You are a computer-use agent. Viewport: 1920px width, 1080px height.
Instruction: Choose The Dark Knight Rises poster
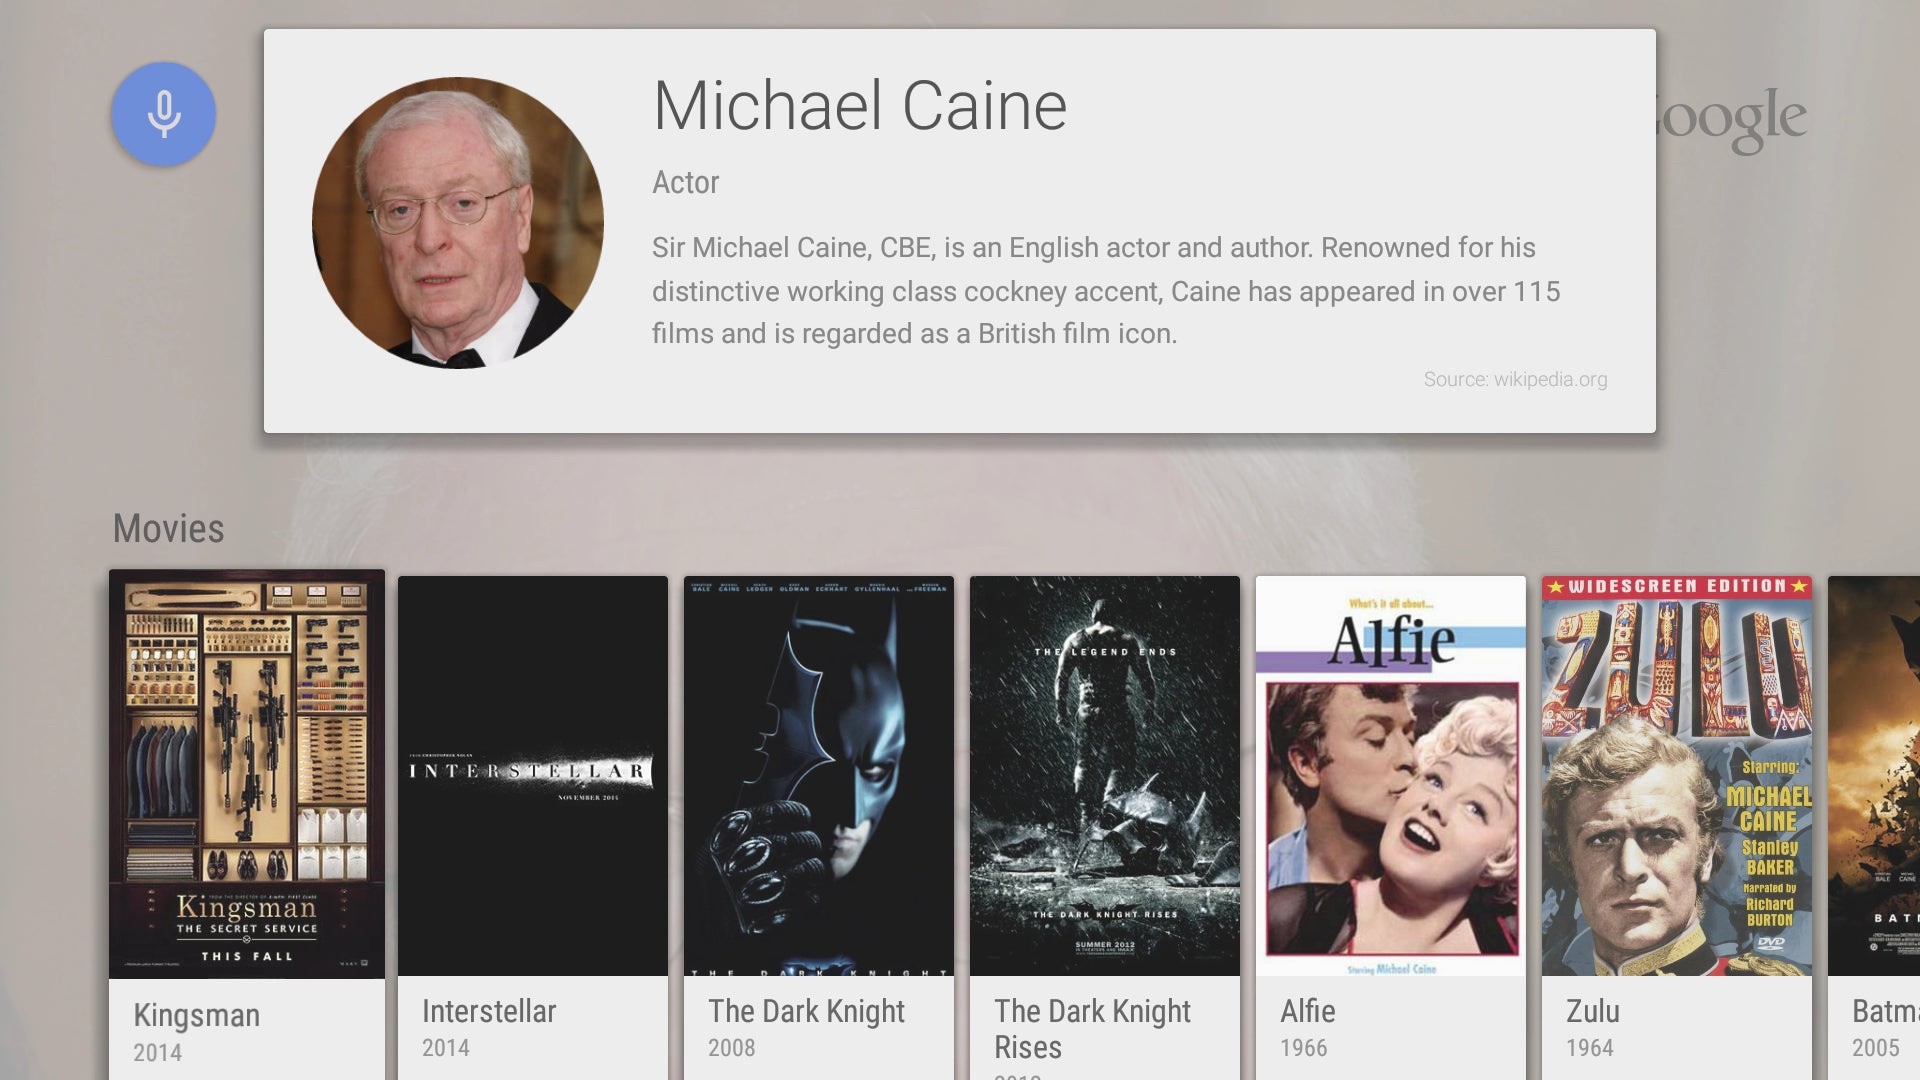(x=1104, y=775)
